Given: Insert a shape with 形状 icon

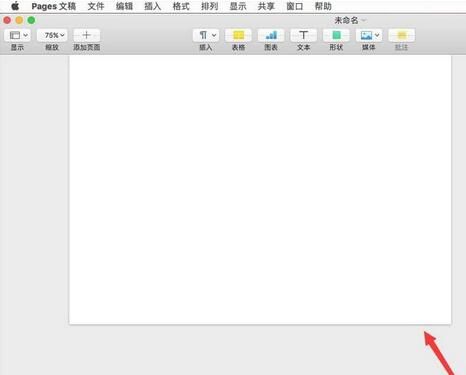Looking at the screenshot, I should [336, 35].
